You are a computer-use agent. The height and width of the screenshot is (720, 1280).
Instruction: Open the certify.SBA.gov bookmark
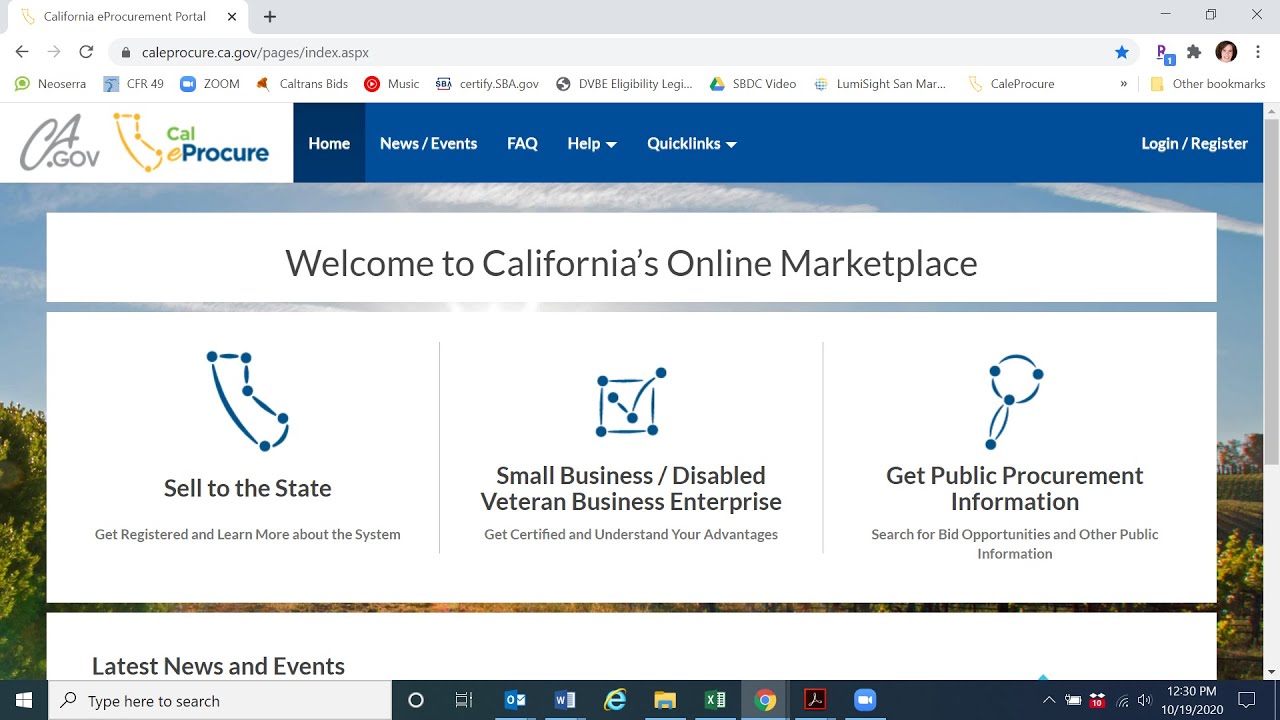[x=487, y=84]
